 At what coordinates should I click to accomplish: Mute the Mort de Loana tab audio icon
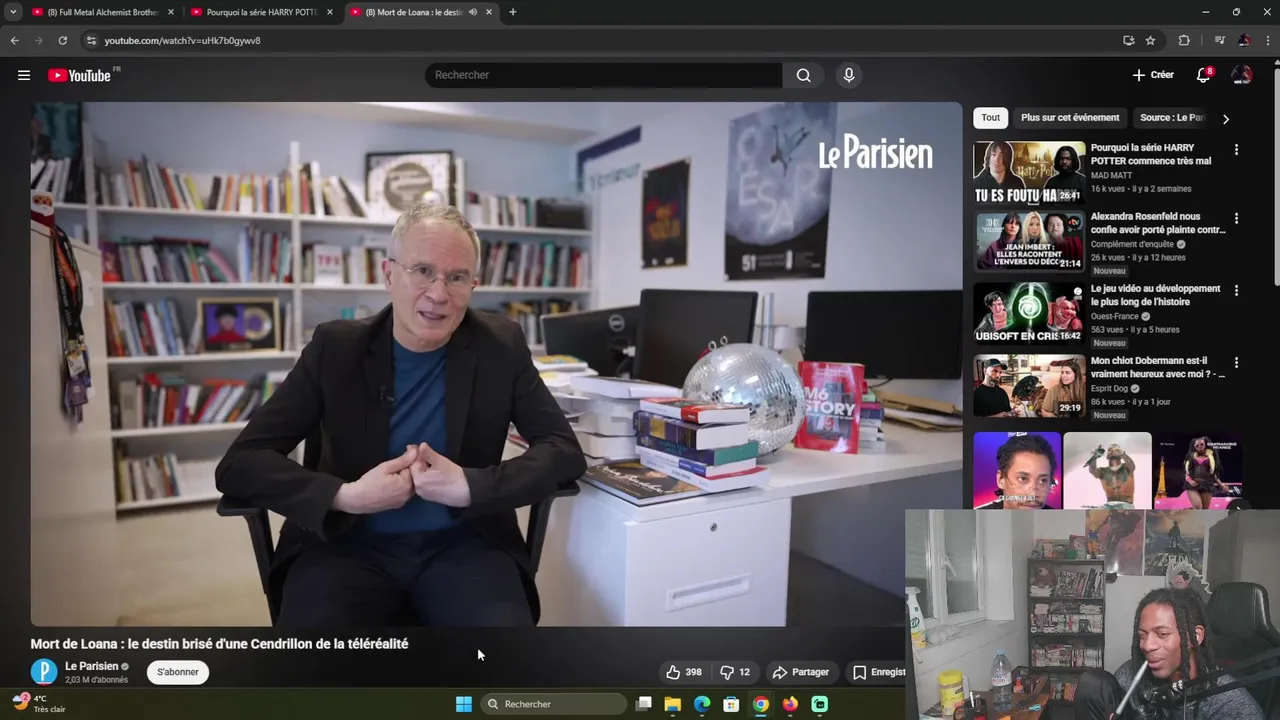click(x=473, y=12)
